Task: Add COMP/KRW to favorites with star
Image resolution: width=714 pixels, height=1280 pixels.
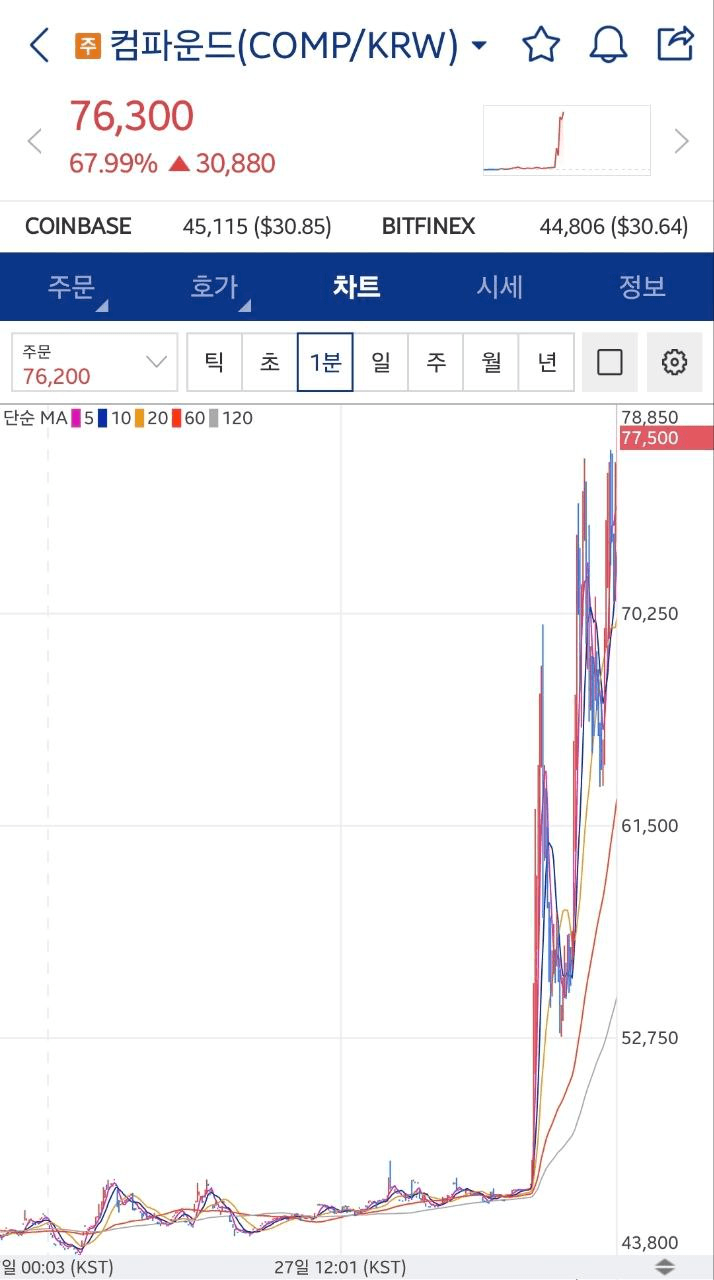Action: click(541, 45)
